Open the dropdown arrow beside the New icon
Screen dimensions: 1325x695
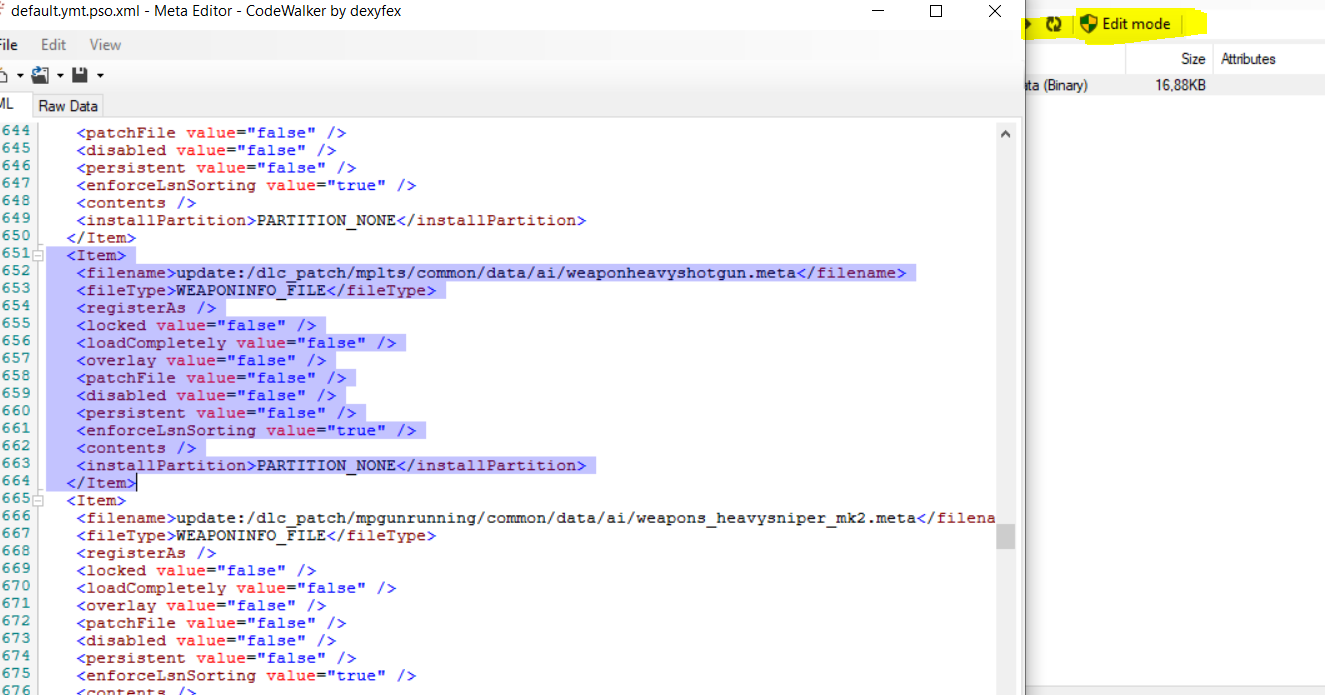tap(19, 76)
